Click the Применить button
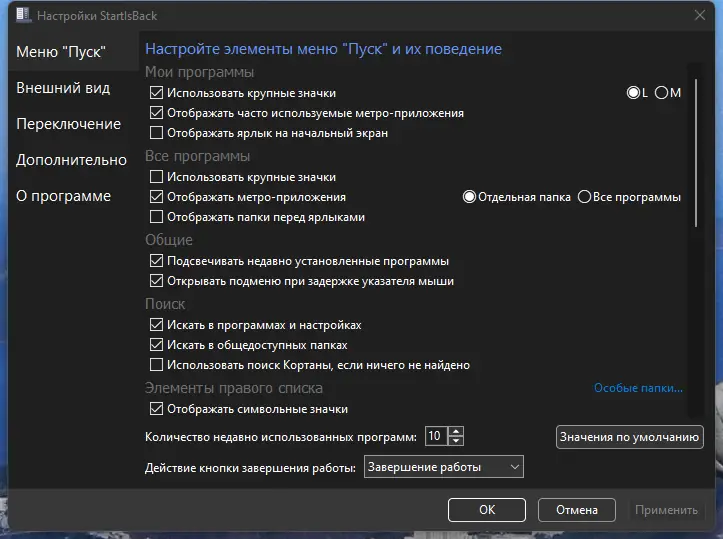 pos(666,509)
